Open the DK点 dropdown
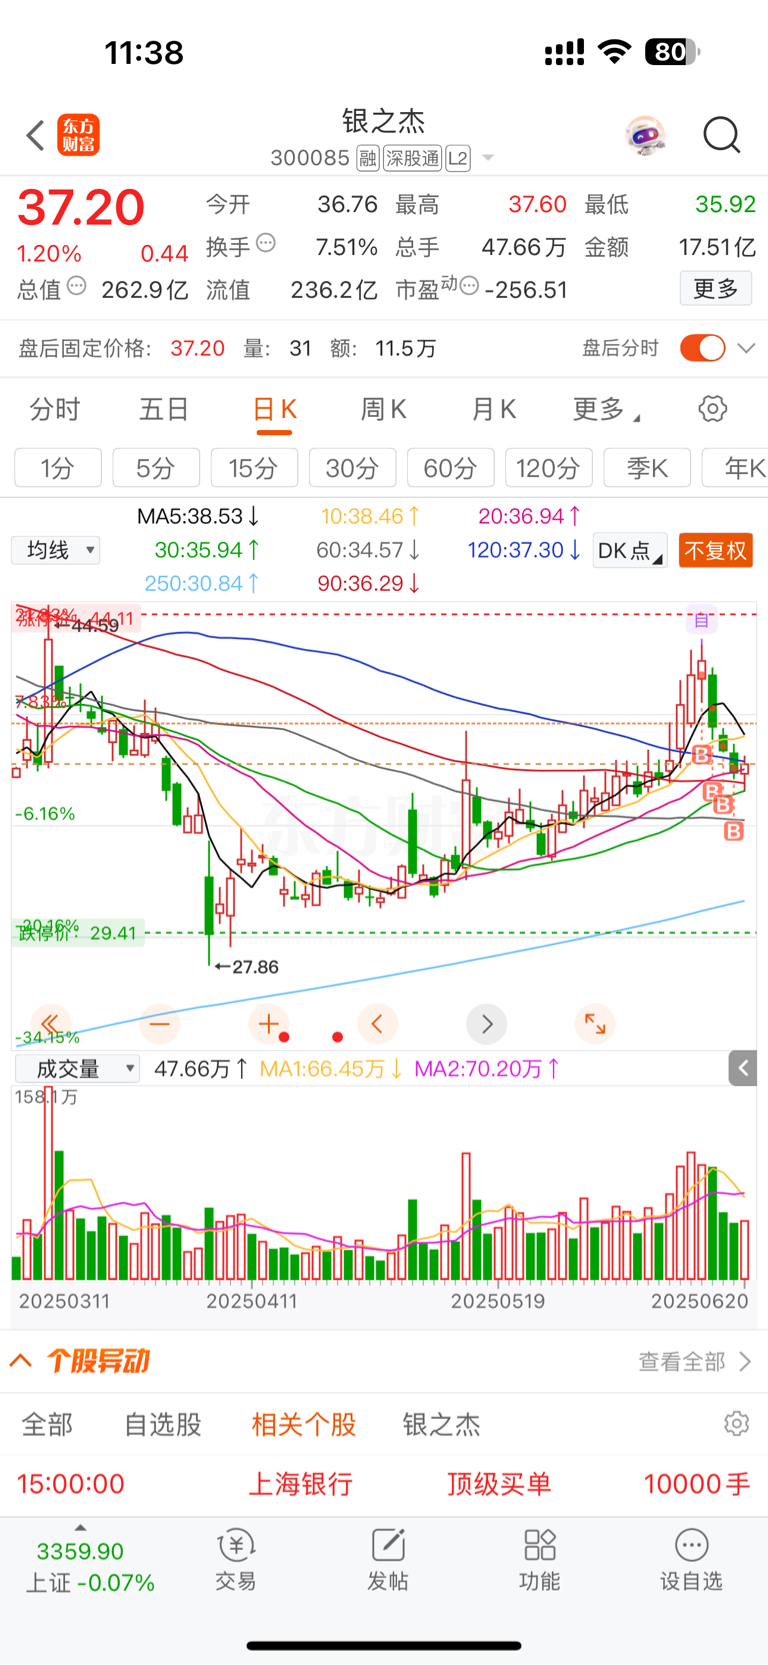 [x=630, y=551]
